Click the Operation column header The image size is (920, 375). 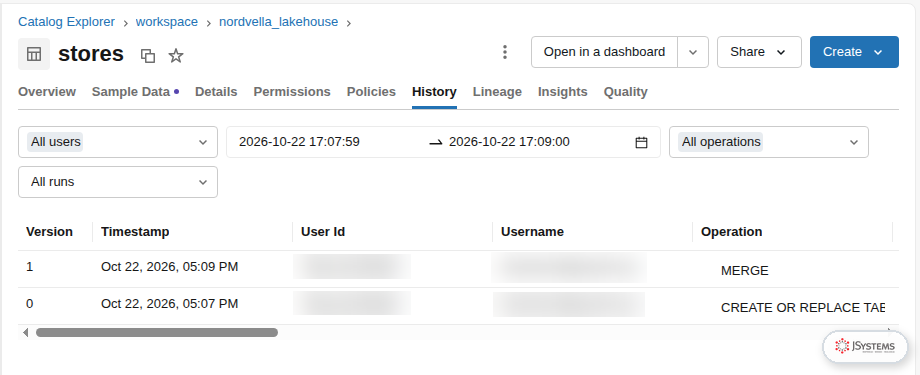[732, 232]
